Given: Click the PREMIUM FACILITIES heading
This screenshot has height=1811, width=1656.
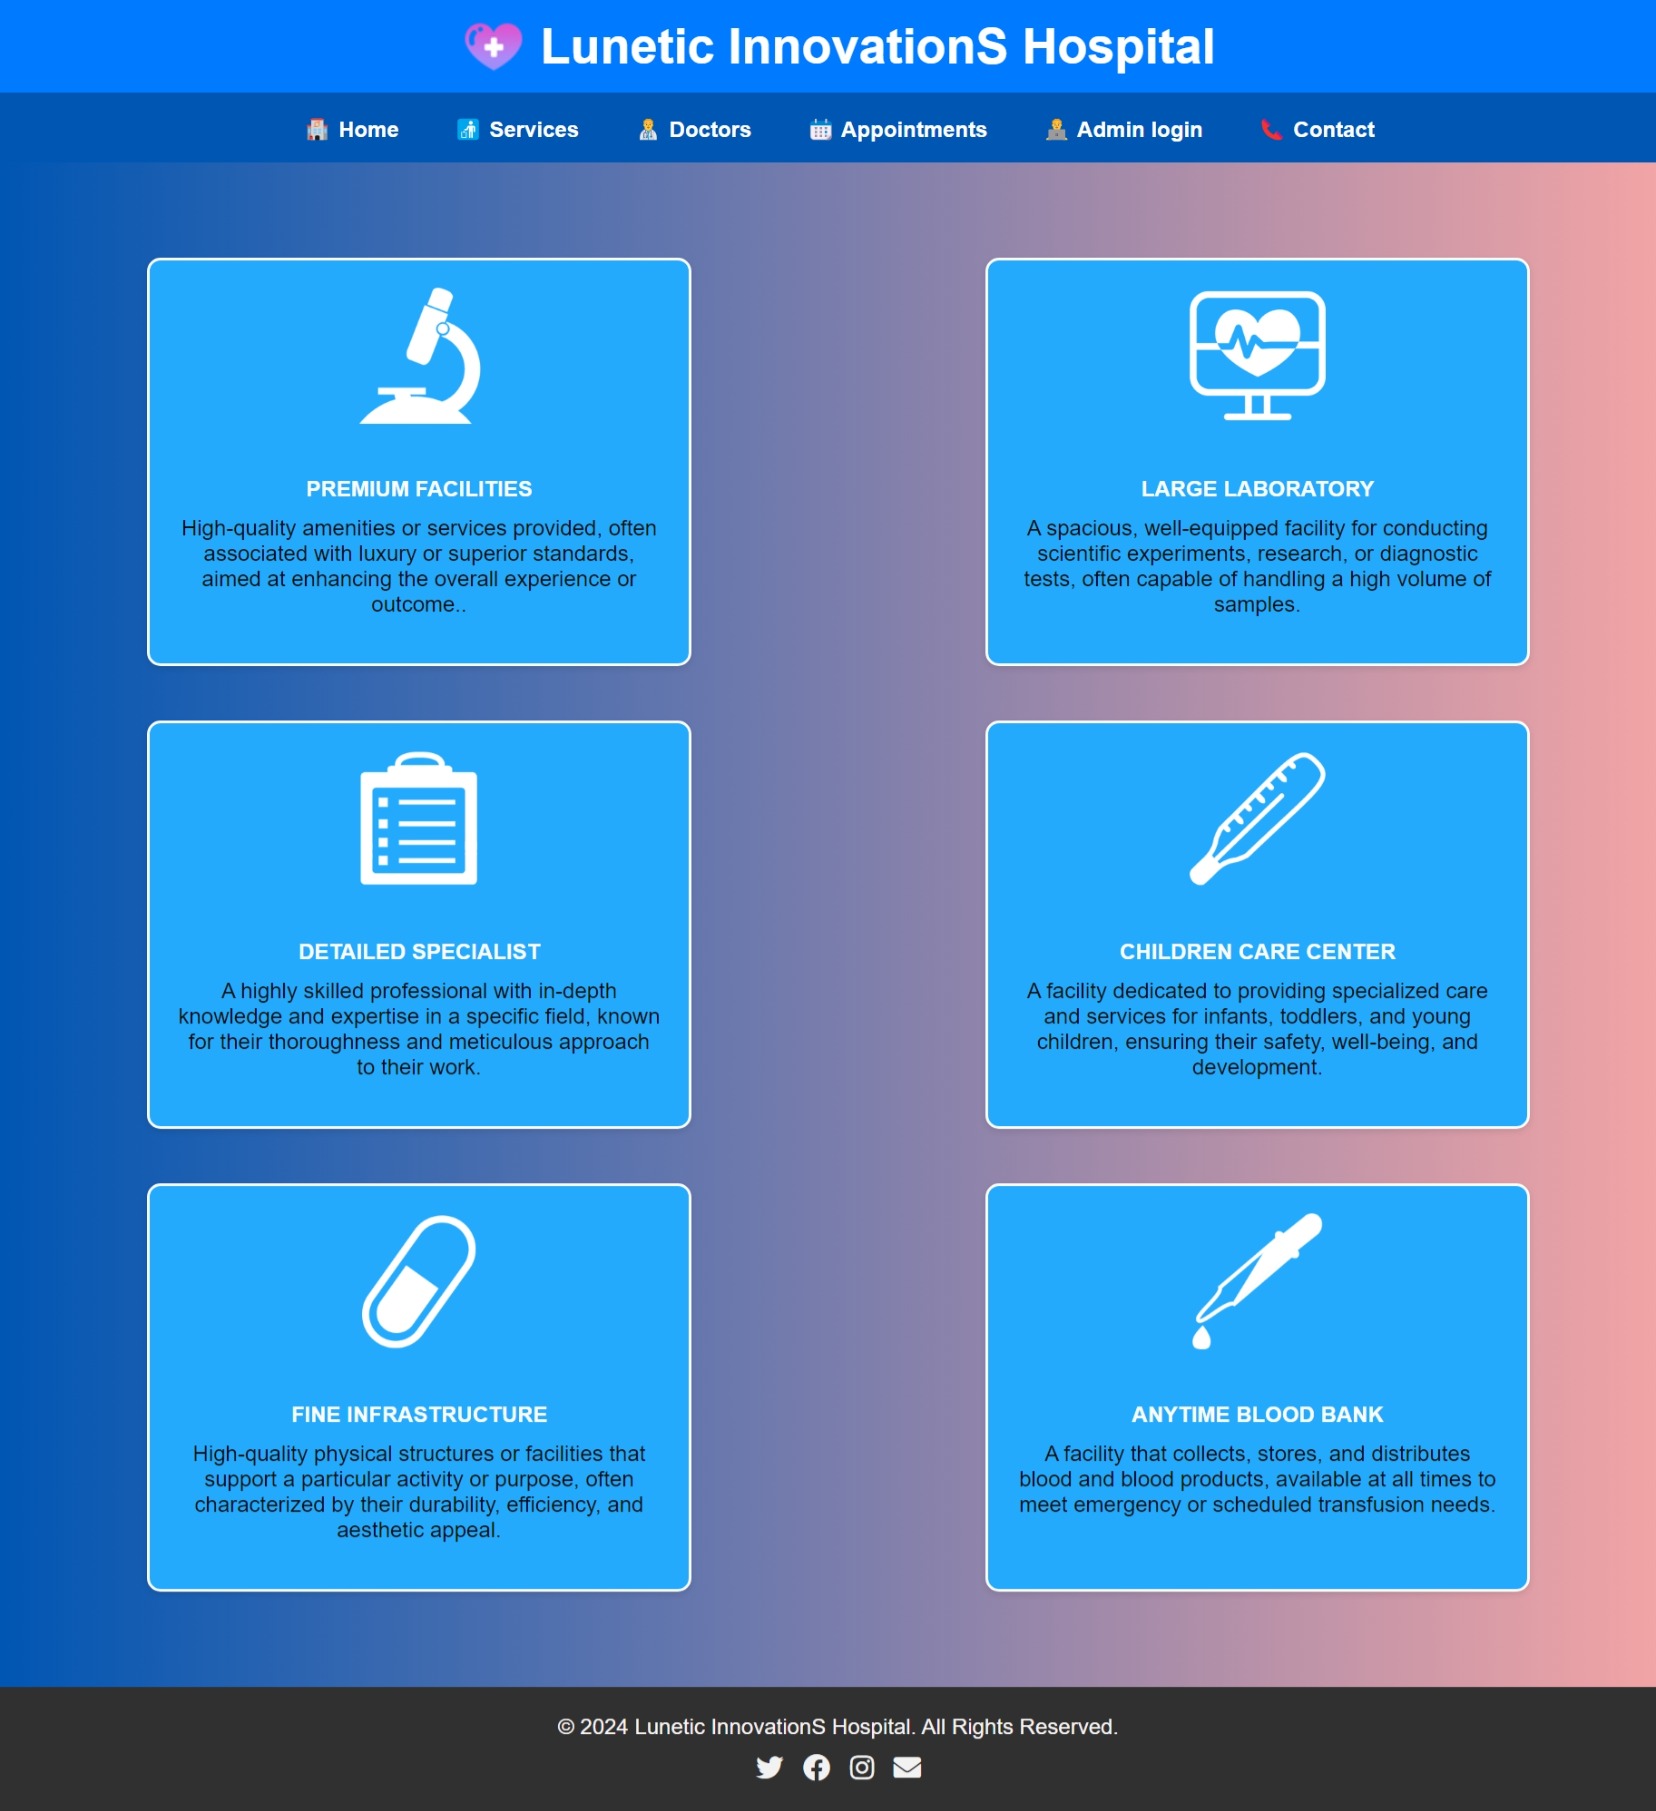Looking at the screenshot, I should point(419,489).
